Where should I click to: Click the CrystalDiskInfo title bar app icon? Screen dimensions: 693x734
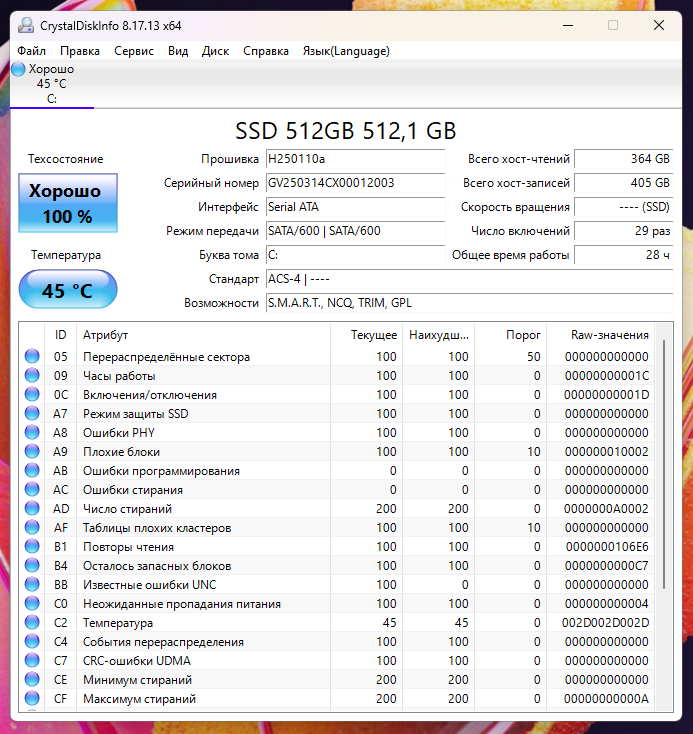pyautogui.click(x=26, y=26)
